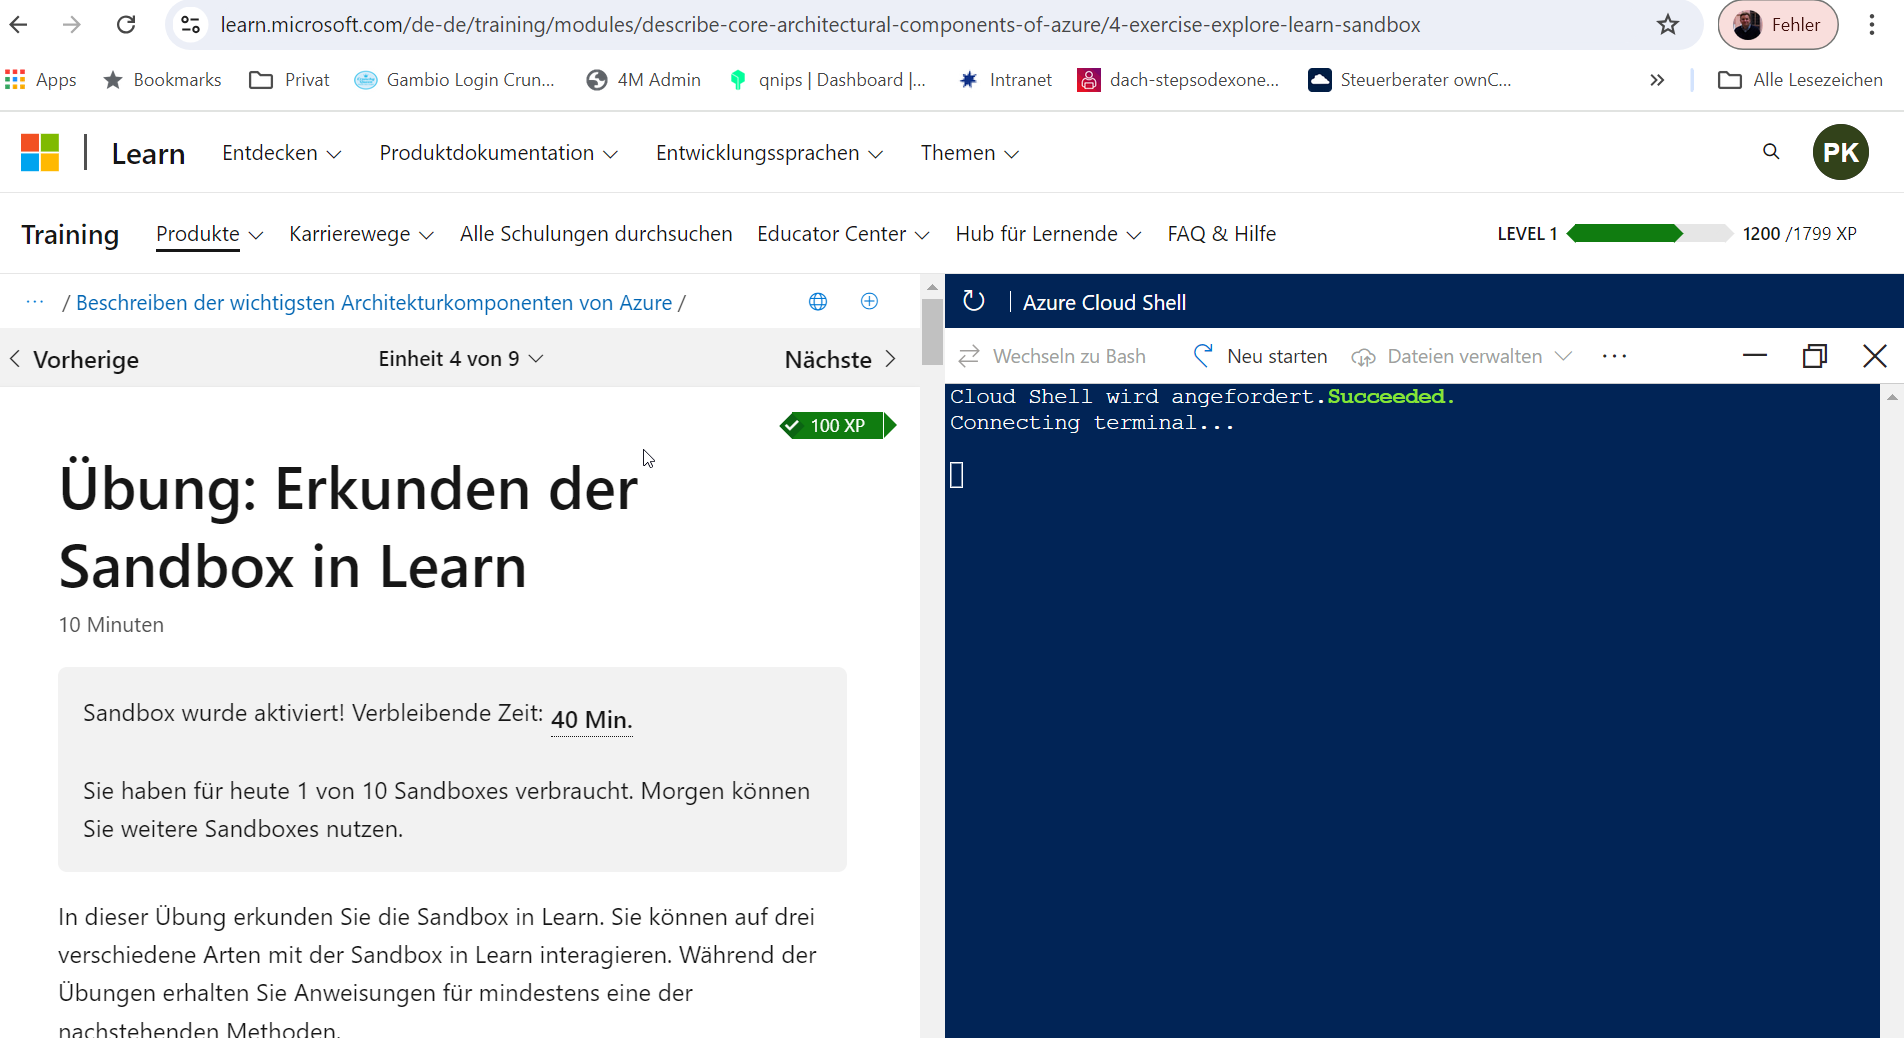
Task: Click the 40 Min. remaining time text
Action: (591, 720)
